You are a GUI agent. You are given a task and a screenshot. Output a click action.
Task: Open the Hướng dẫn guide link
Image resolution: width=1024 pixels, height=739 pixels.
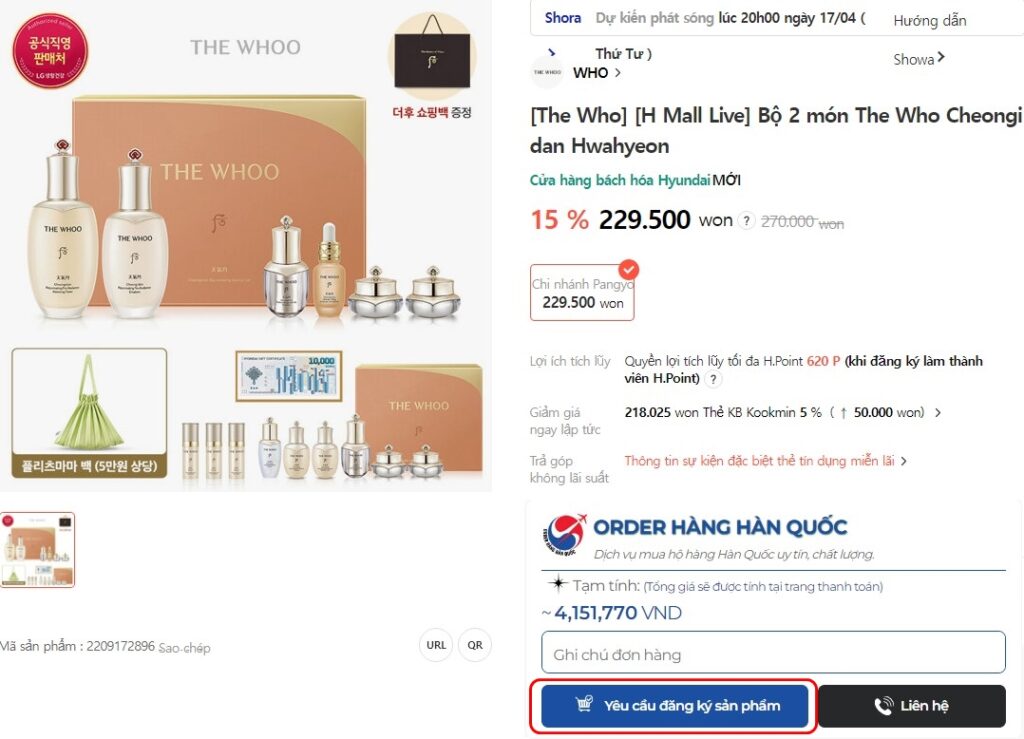pos(929,21)
